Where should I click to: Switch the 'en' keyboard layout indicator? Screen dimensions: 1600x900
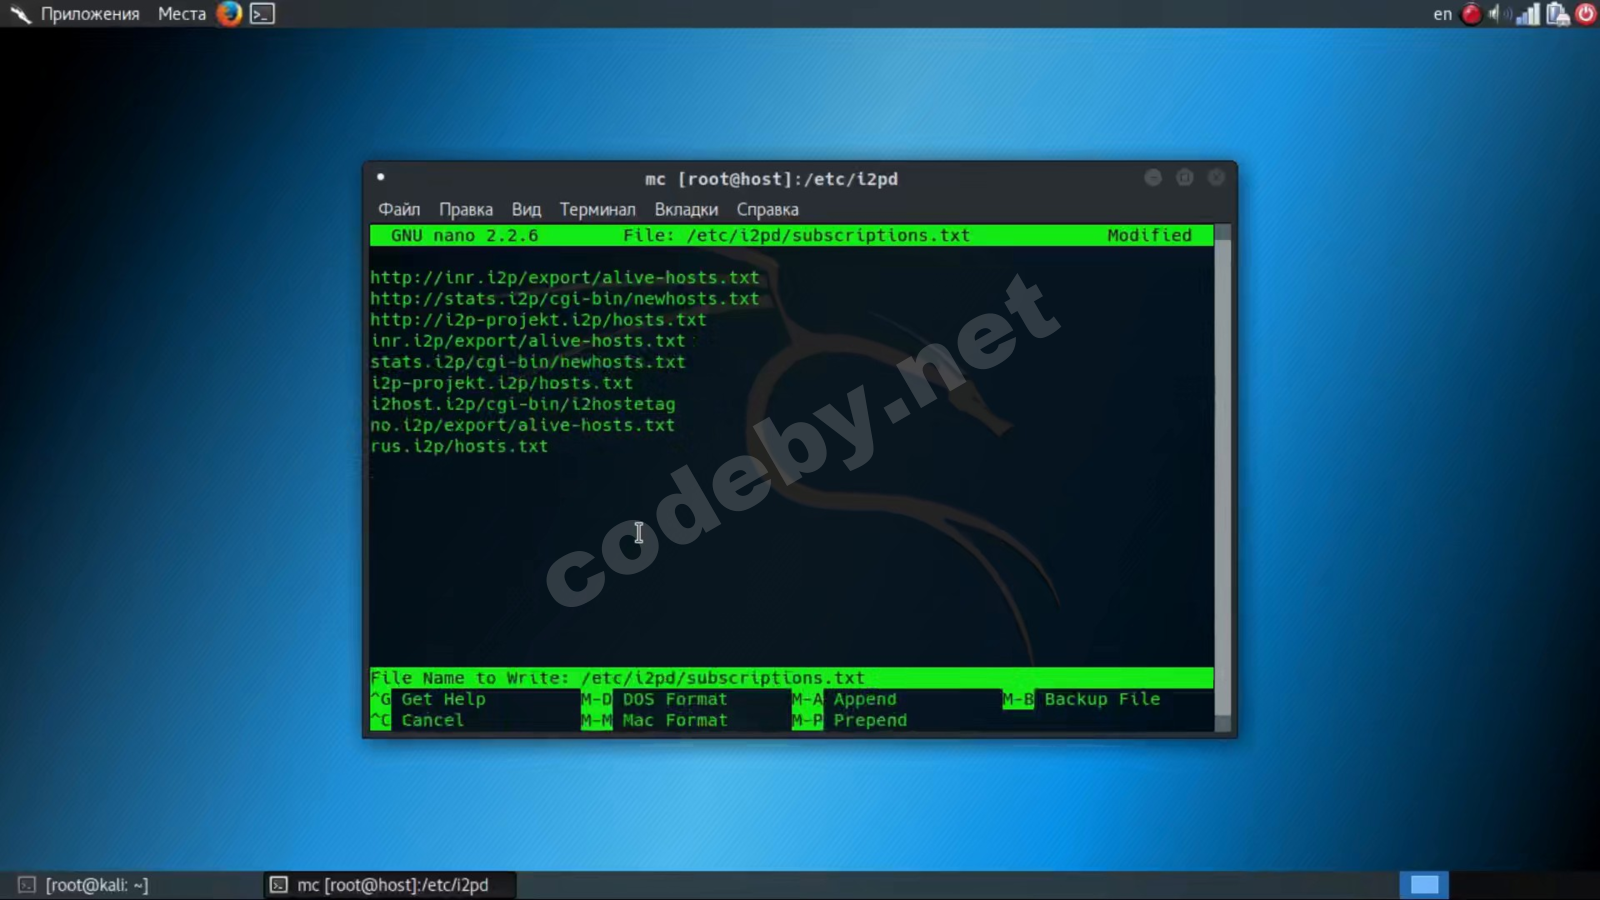(1442, 14)
